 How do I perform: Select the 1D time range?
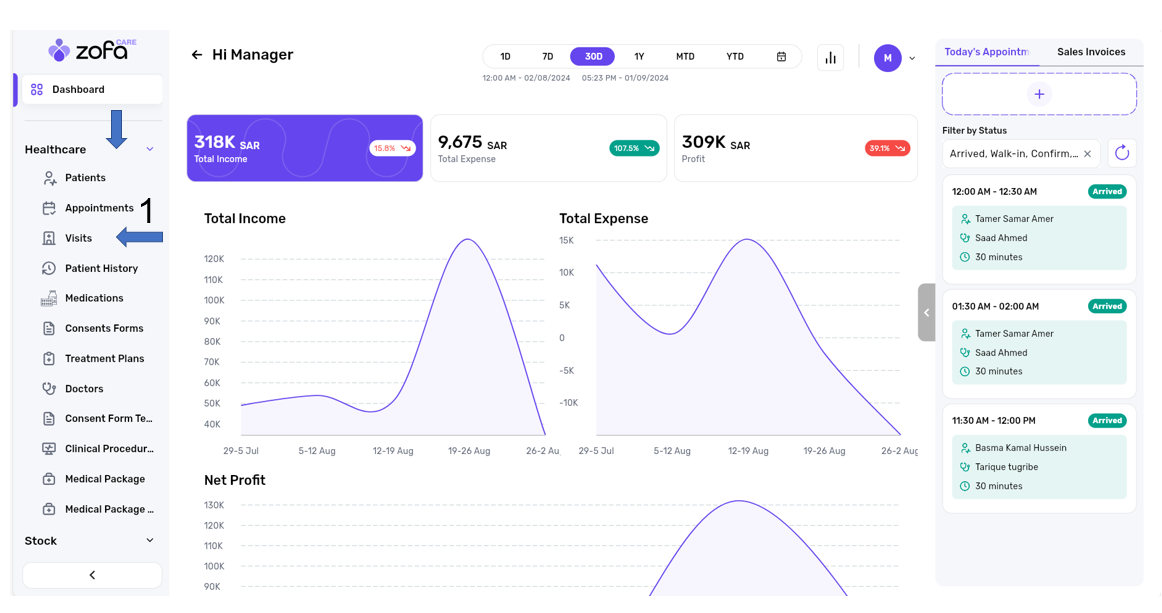505,57
